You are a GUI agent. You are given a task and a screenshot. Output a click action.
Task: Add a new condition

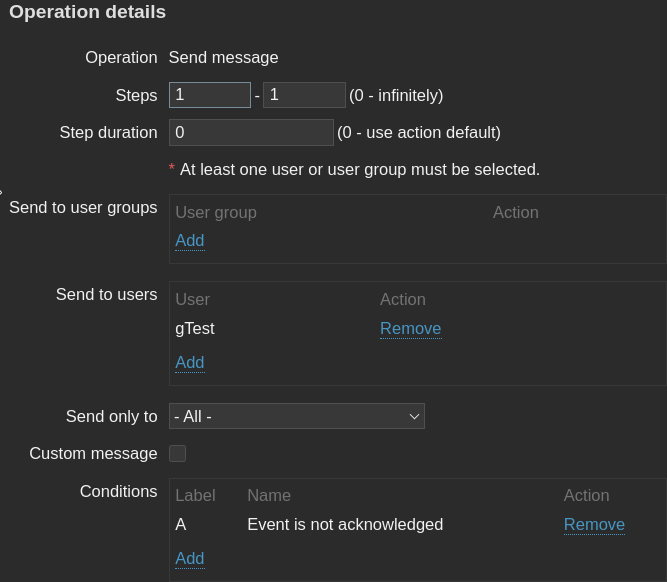click(190, 558)
